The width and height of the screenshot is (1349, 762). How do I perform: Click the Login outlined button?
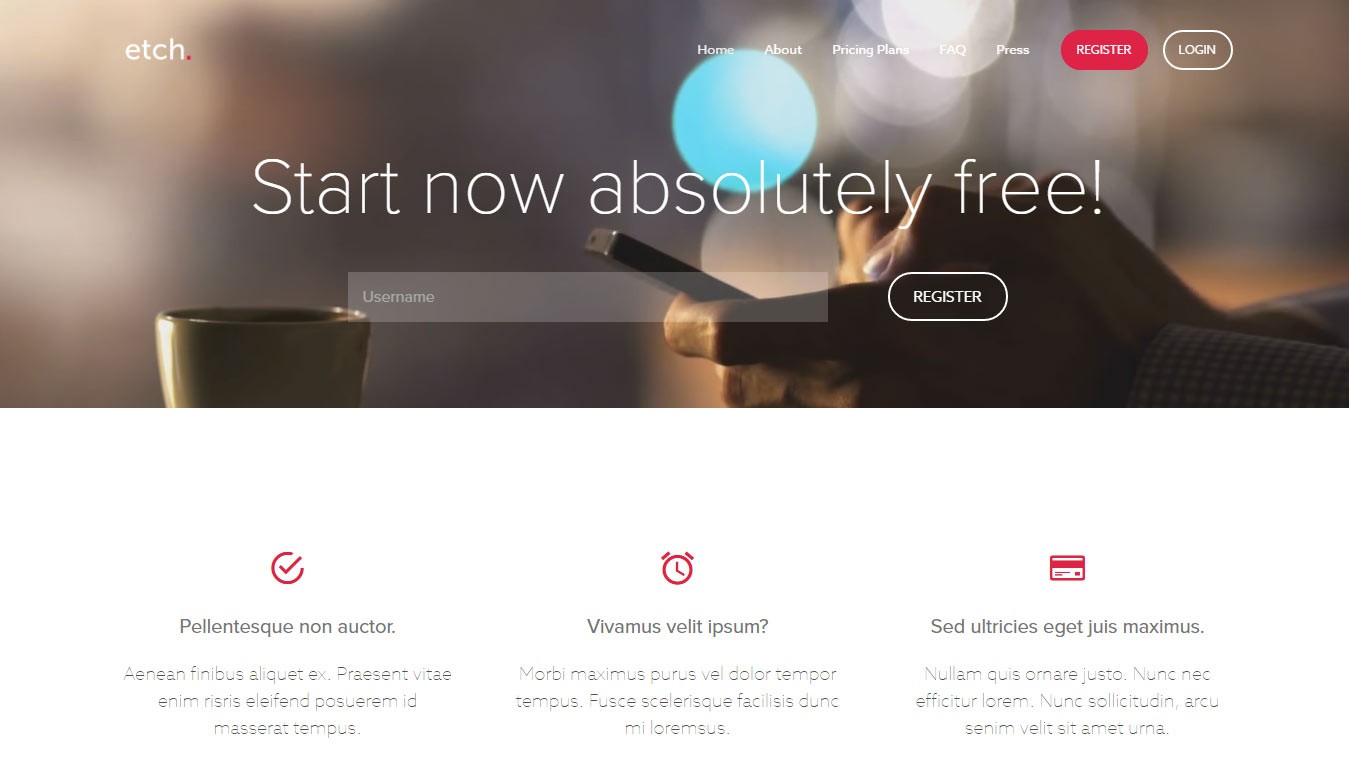1197,50
